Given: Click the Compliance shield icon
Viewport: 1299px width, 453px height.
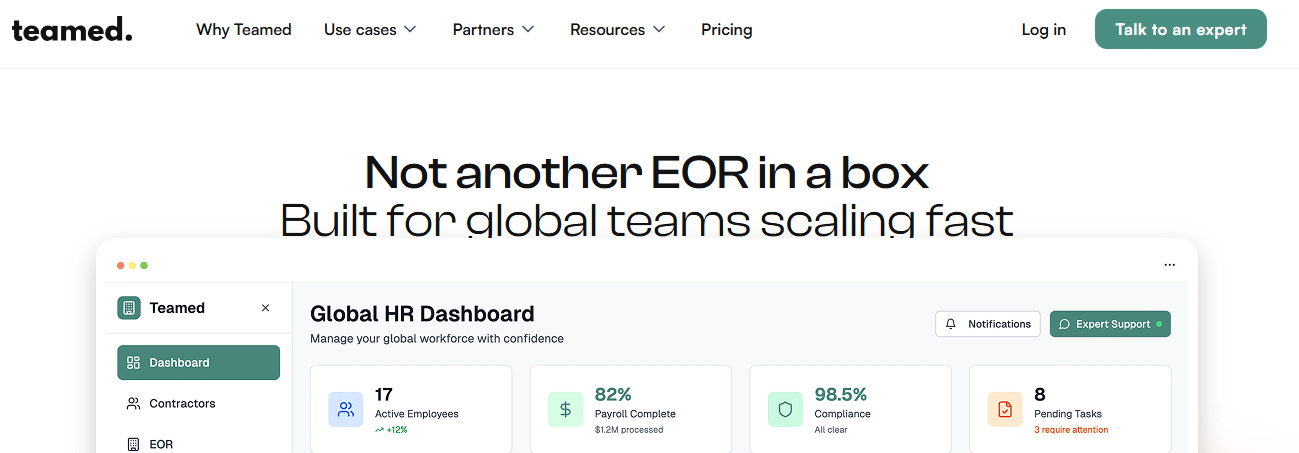Looking at the screenshot, I should click(786, 409).
